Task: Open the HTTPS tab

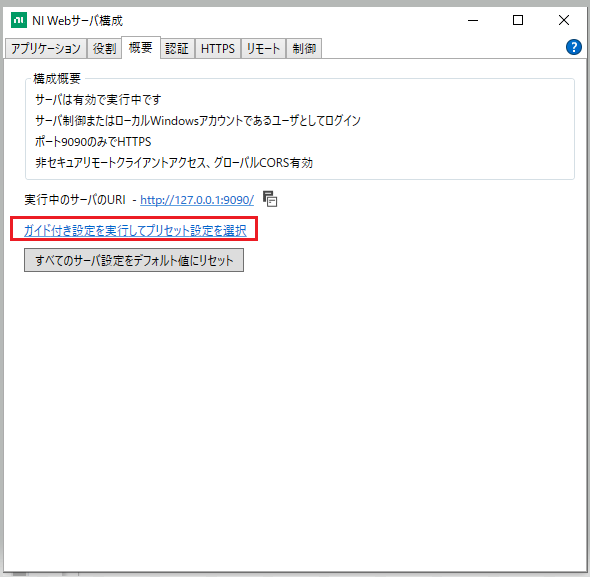Action: [218, 49]
